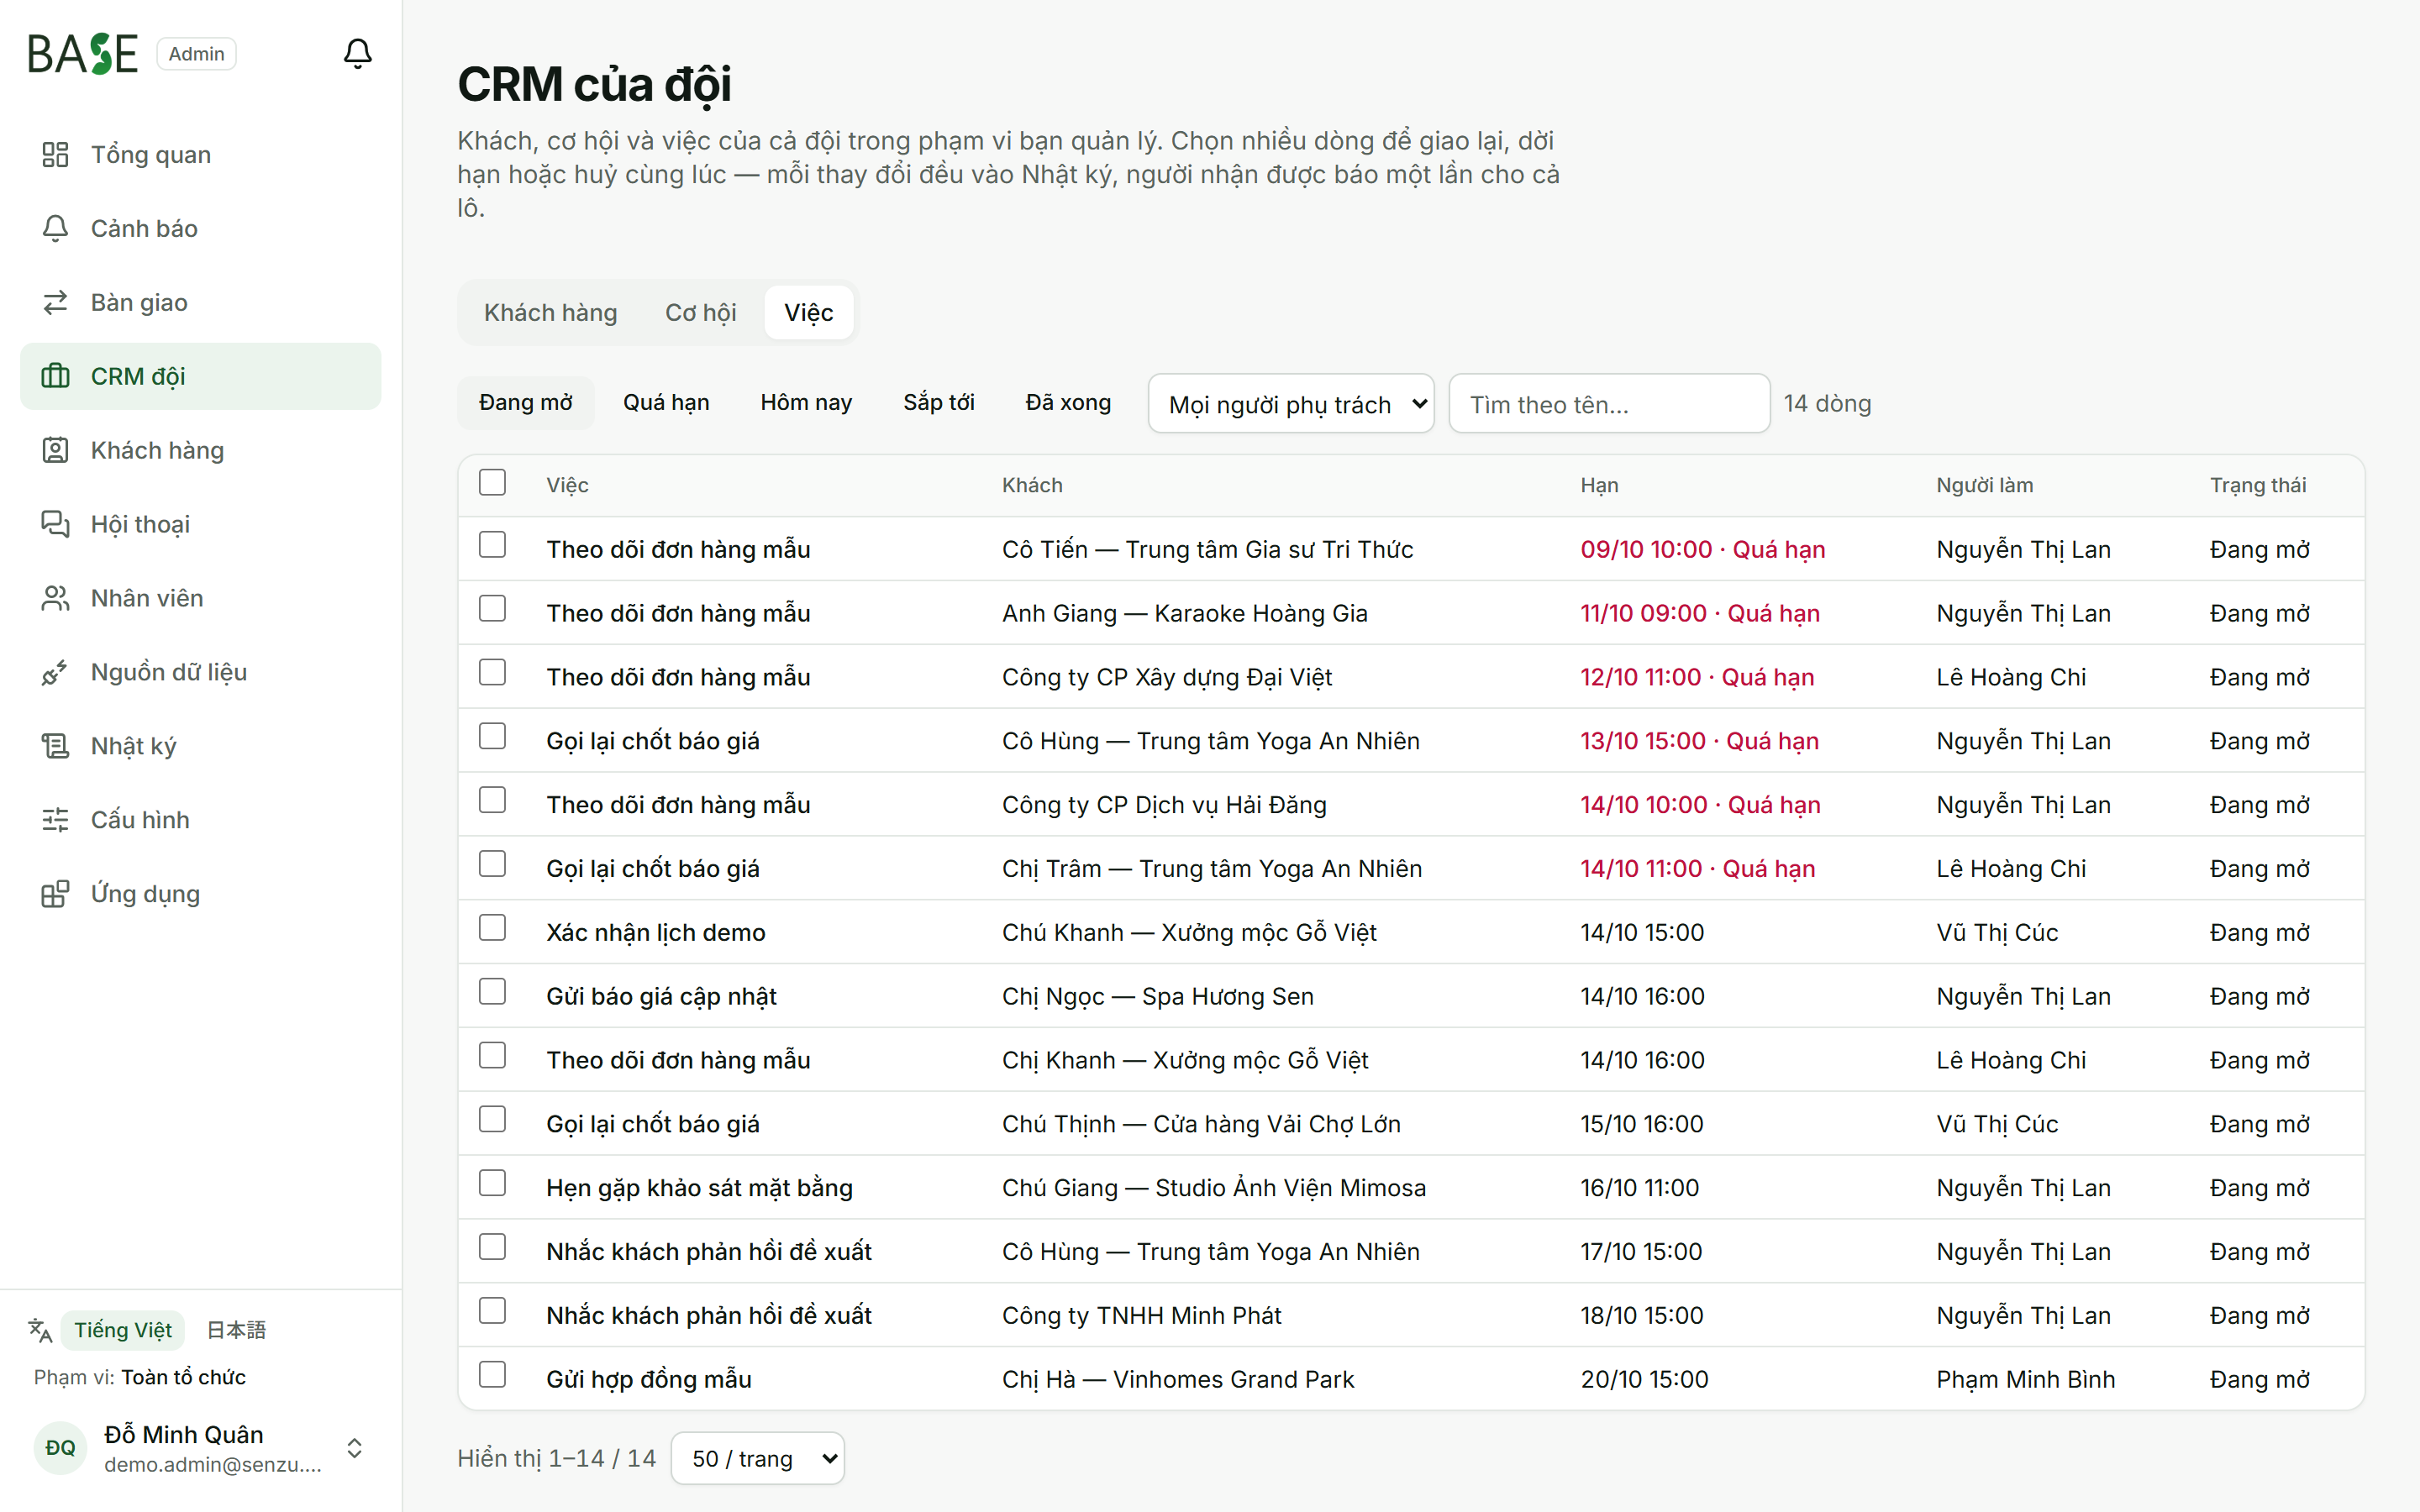The image size is (2420, 1512).
Task: Click the Bàn giao swap arrows icon
Action: [55, 303]
